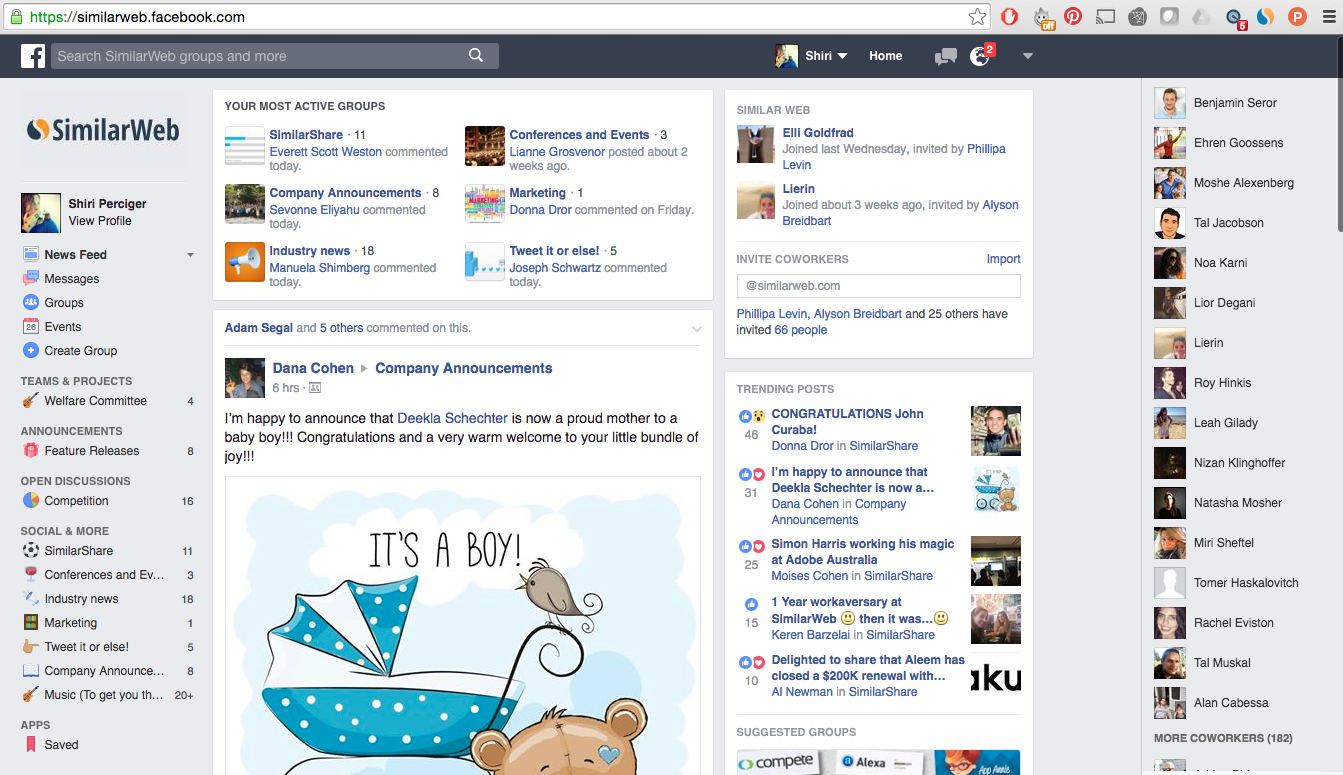
Task: Bookmark page with the star icon
Action: tap(977, 16)
